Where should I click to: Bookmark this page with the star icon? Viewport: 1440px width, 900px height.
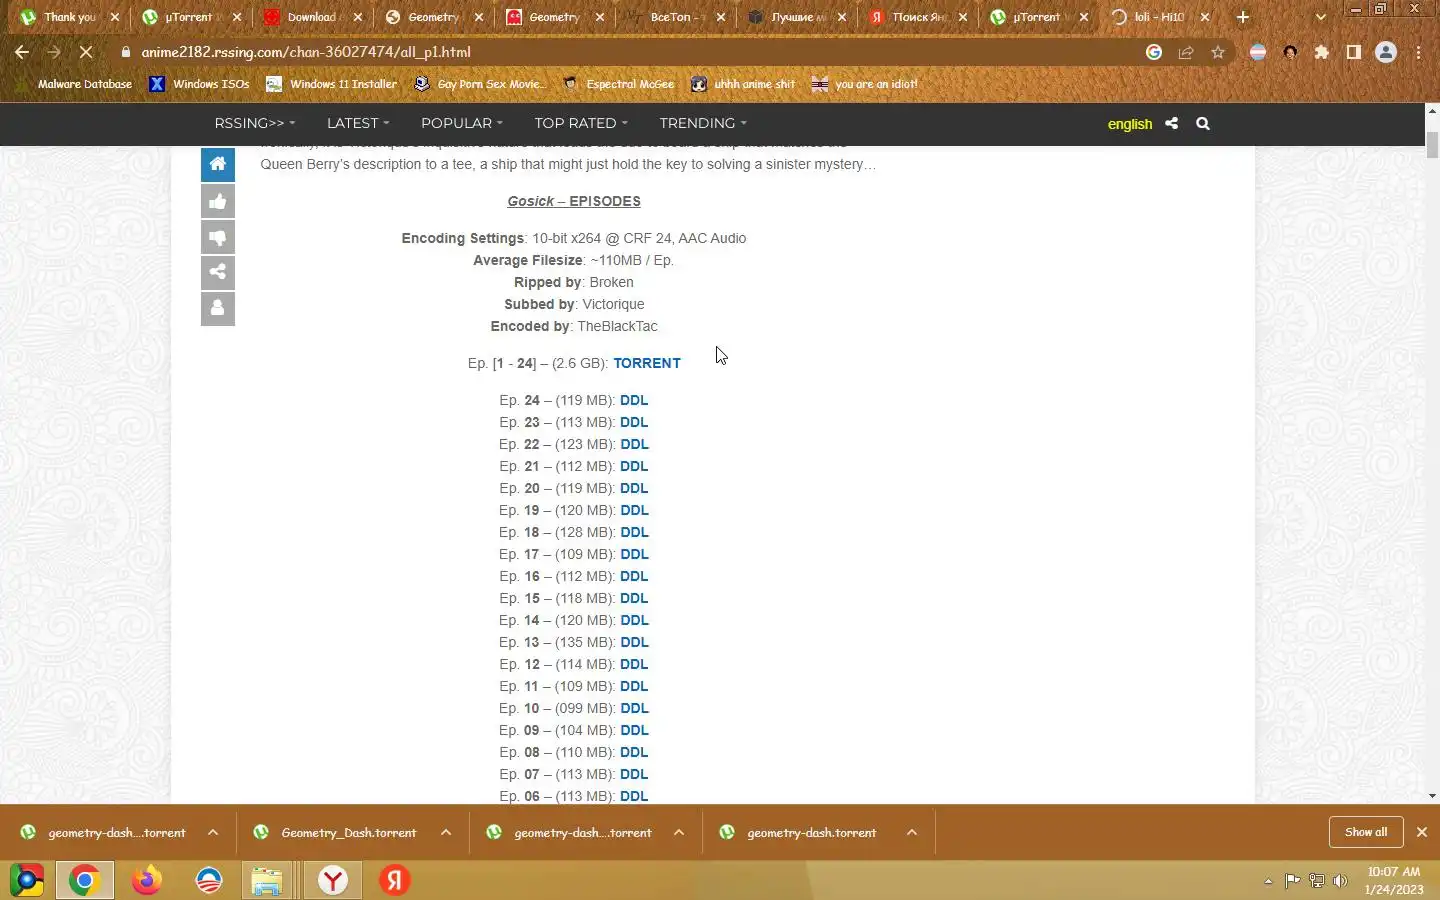point(1218,52)
